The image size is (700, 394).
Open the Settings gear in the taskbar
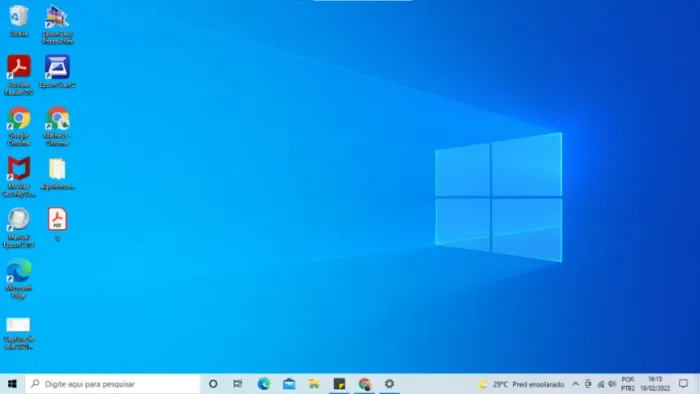[389, 384]
